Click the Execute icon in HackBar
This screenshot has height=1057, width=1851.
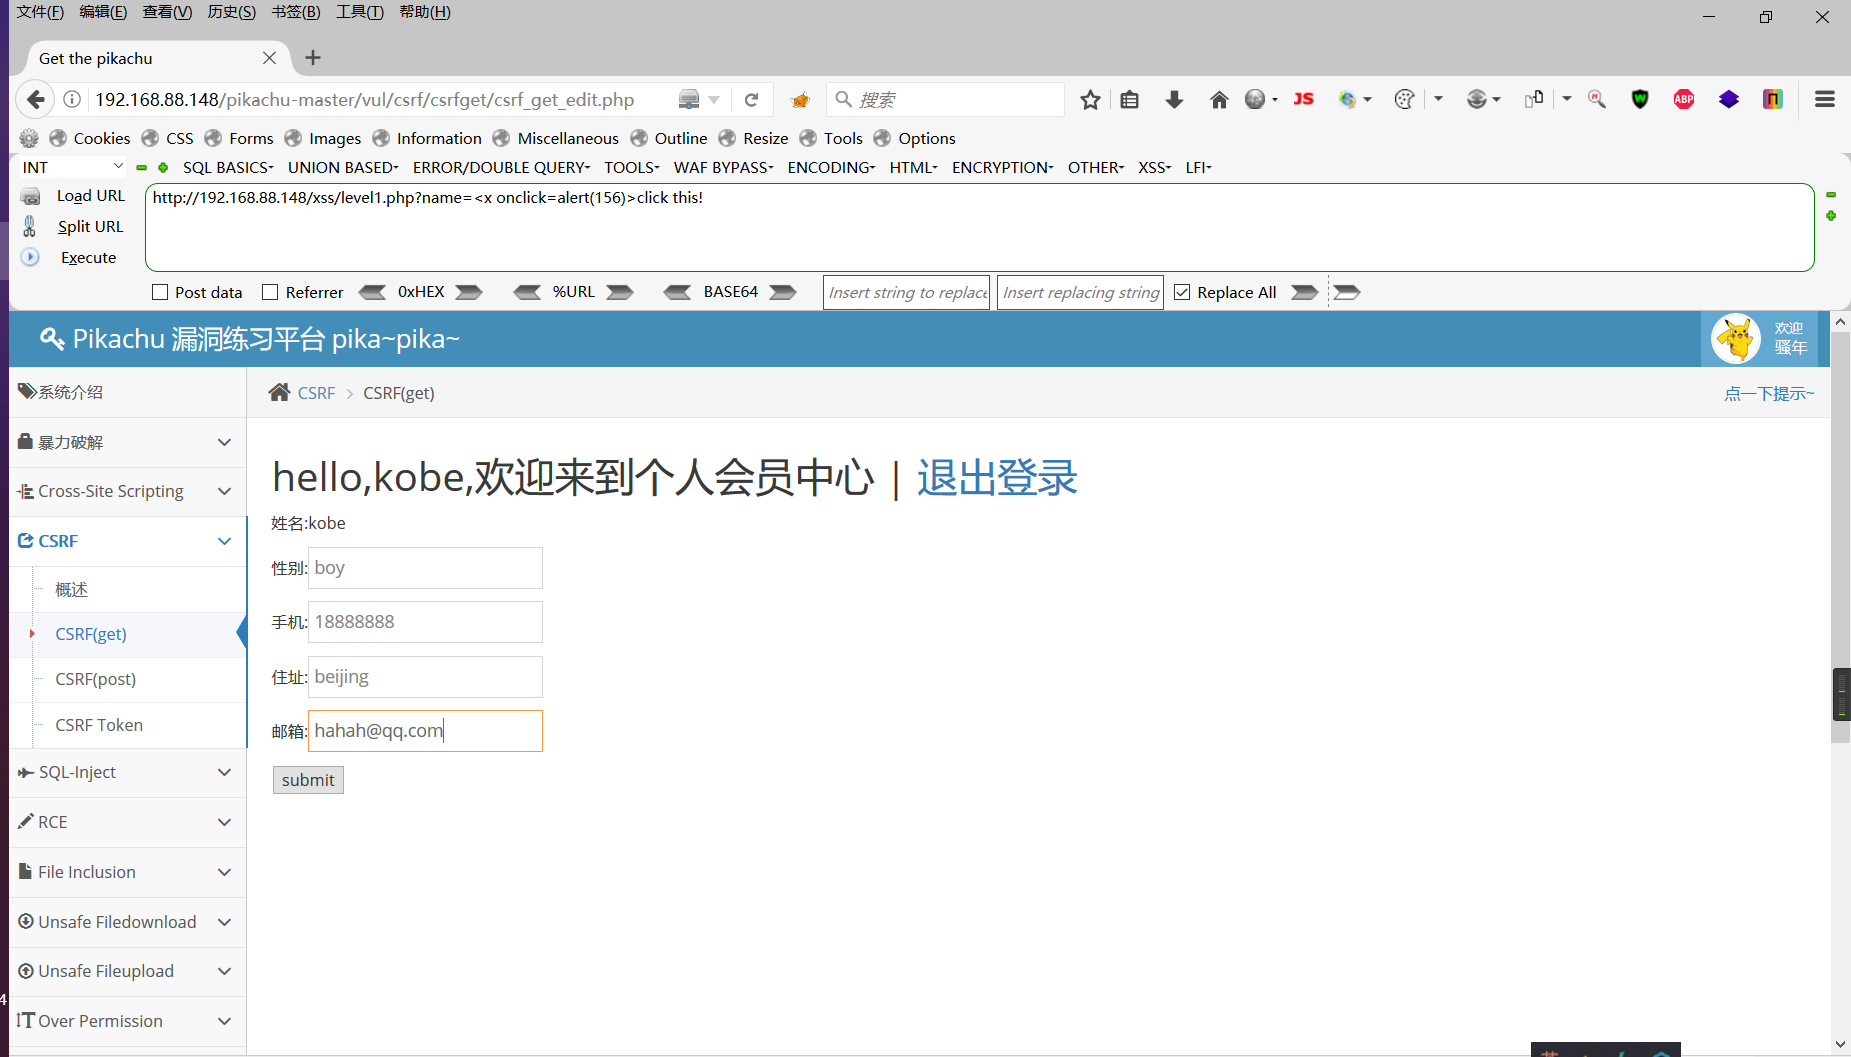[x=30, y=257]
